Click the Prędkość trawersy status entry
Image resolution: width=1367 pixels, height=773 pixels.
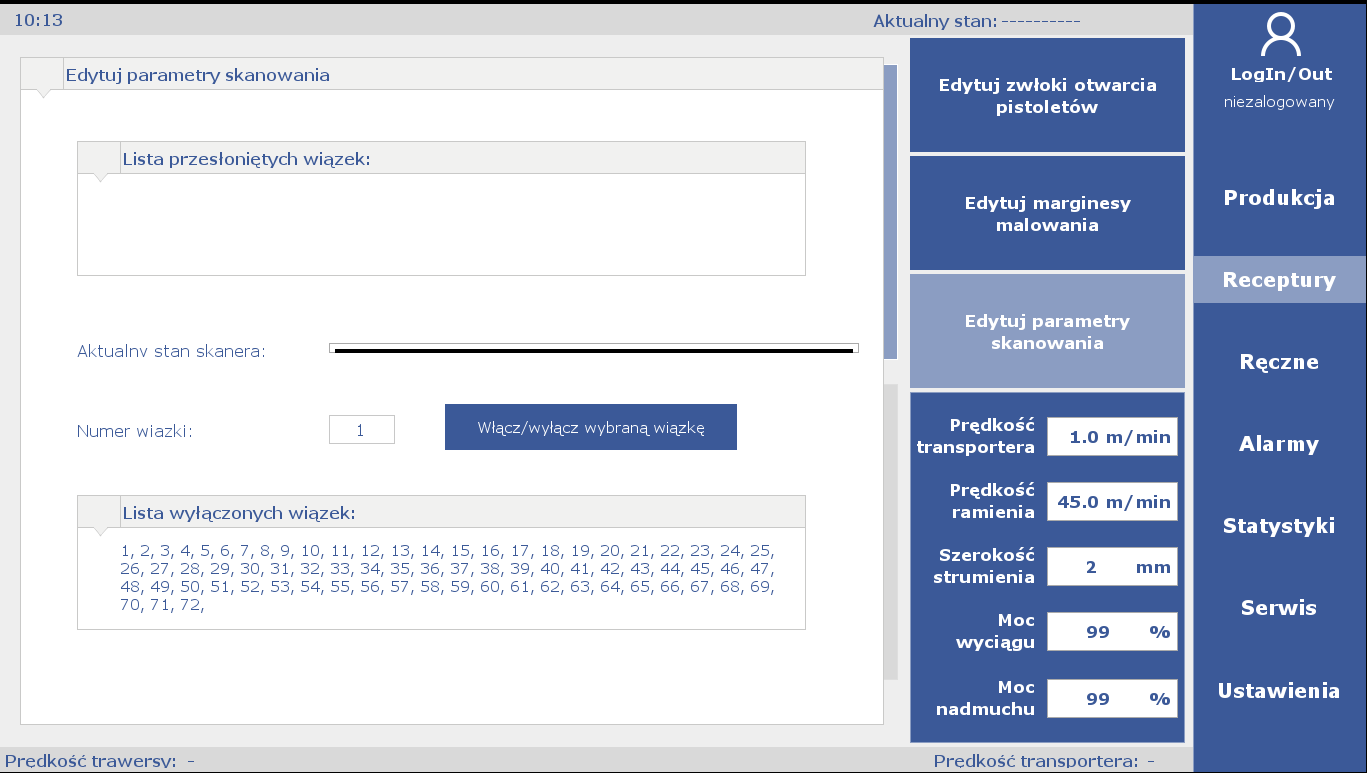pos(100,761)
